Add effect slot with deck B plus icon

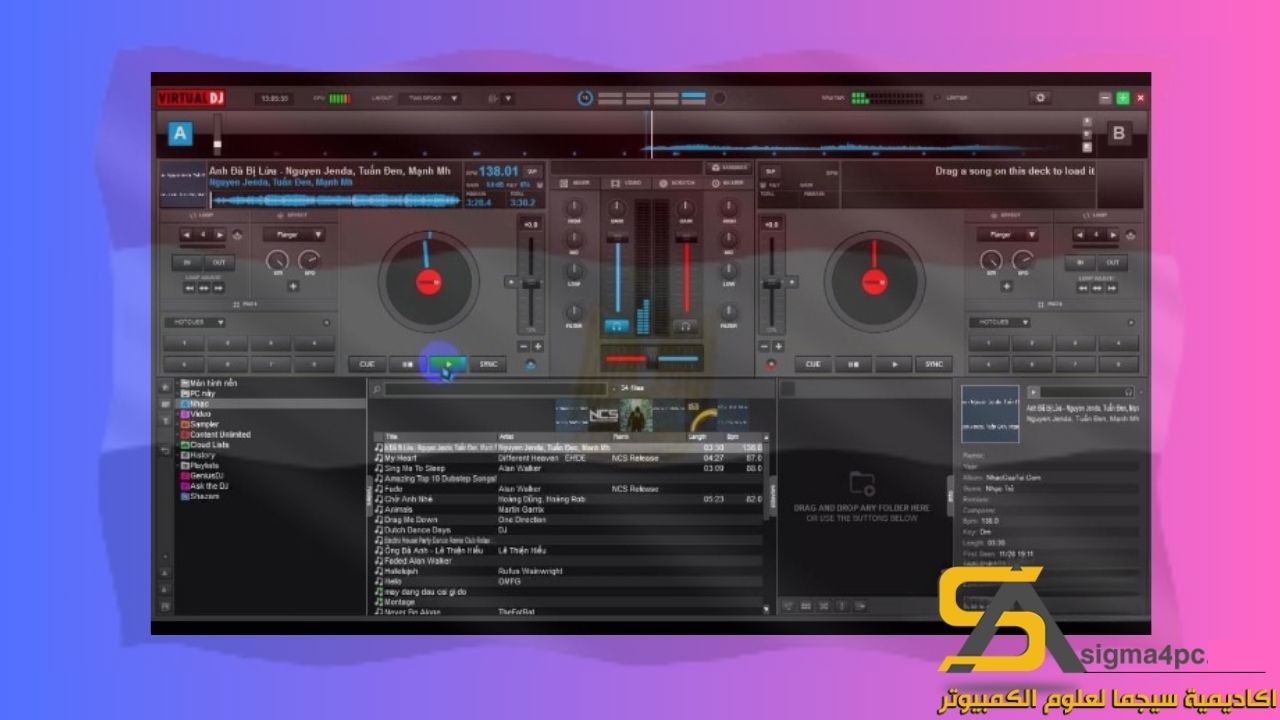click(x=1007, y=286)
